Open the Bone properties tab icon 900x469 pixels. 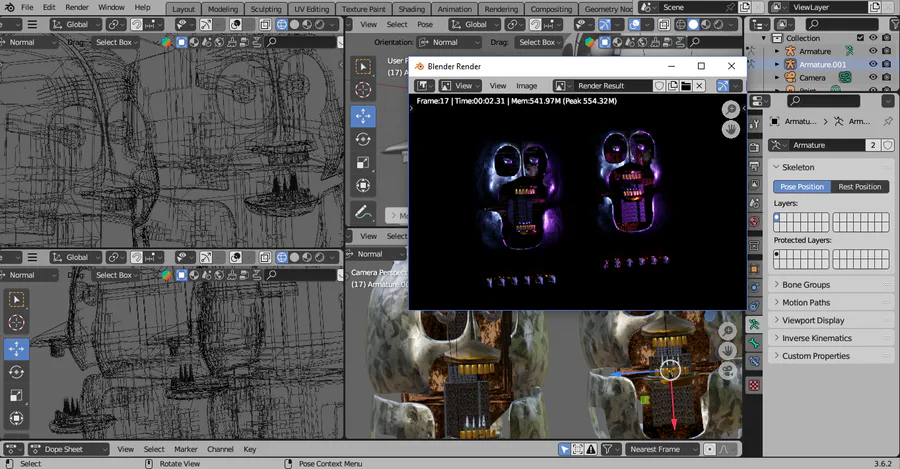coord(754,343)
